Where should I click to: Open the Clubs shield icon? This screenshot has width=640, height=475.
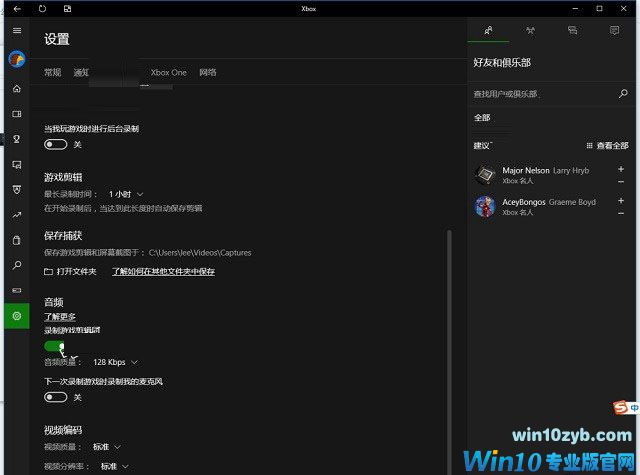pos(17,190)
